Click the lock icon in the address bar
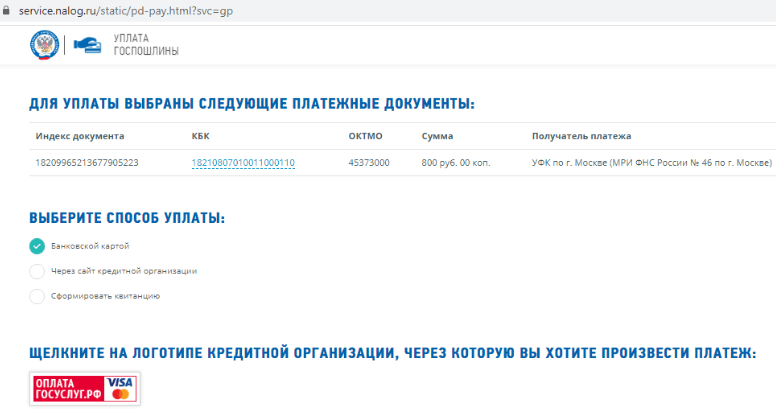The width and height of the screenshot is (776, 413). [x=11, y=8]
